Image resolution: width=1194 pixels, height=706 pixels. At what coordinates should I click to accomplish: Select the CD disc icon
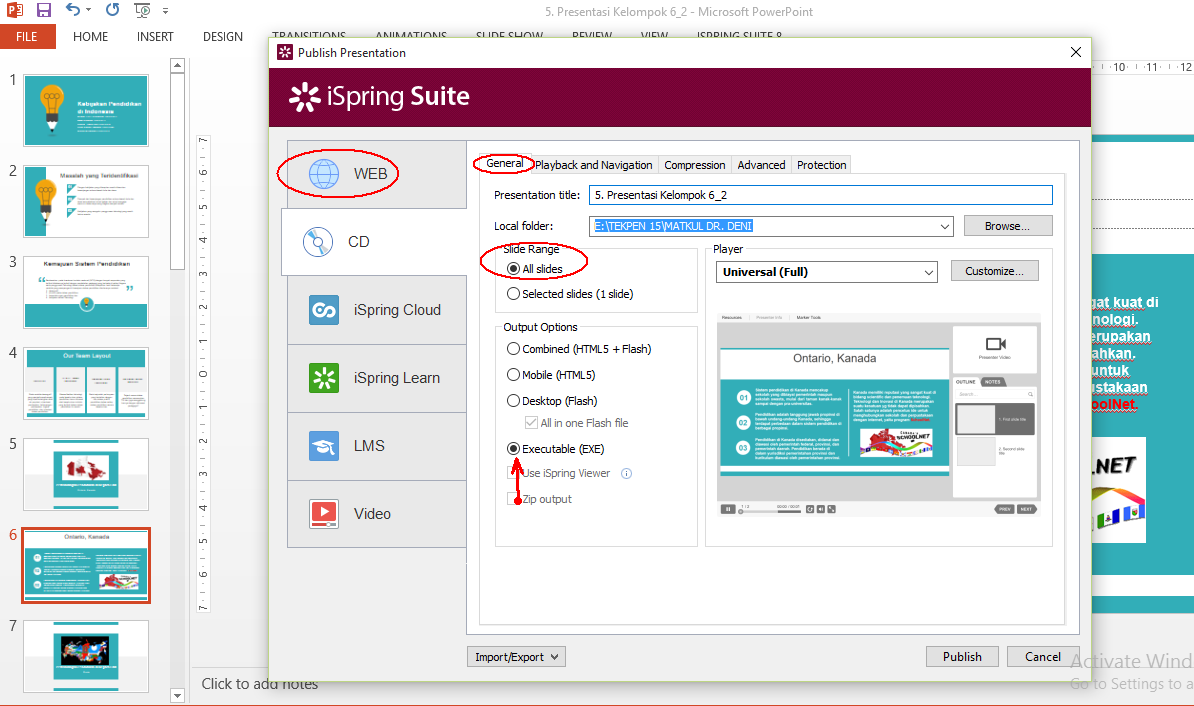(x=318, y=242)
